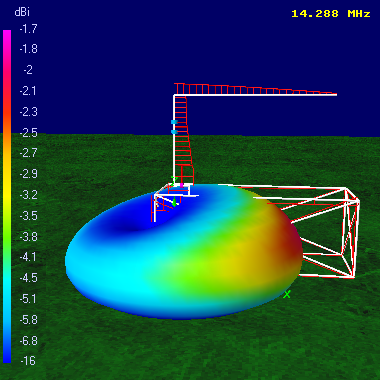Click the green X axis marker
The height and width of the screenshot is (380, 380).
(287, 294)
